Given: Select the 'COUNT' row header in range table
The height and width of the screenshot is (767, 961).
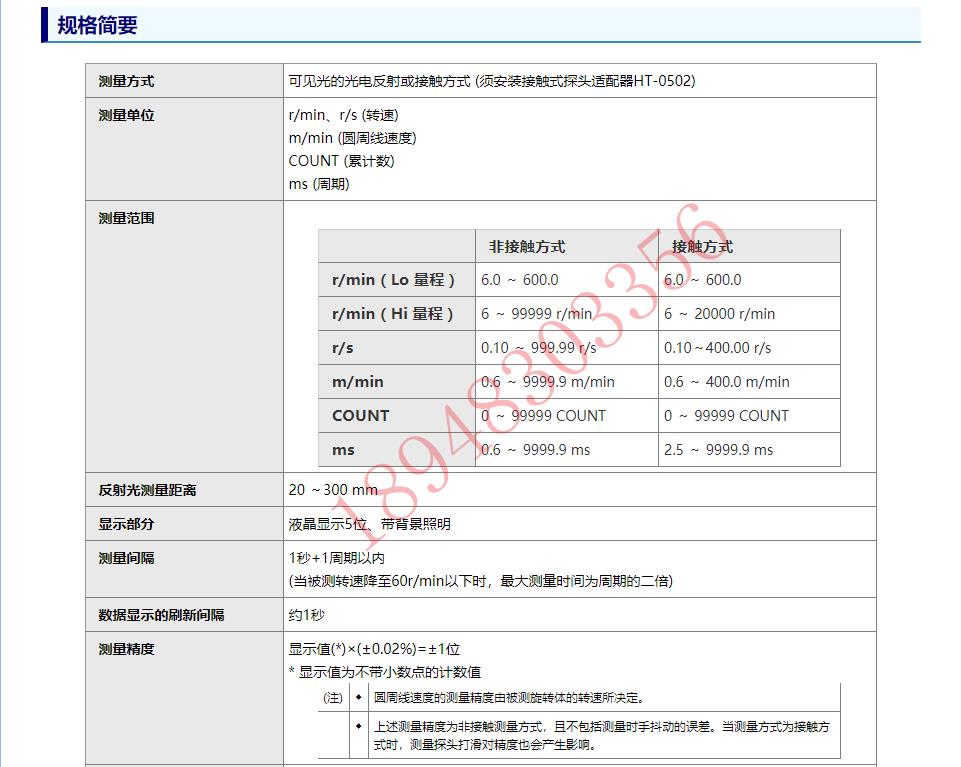Looking at the screenshot, I should (x=360, y=416).
